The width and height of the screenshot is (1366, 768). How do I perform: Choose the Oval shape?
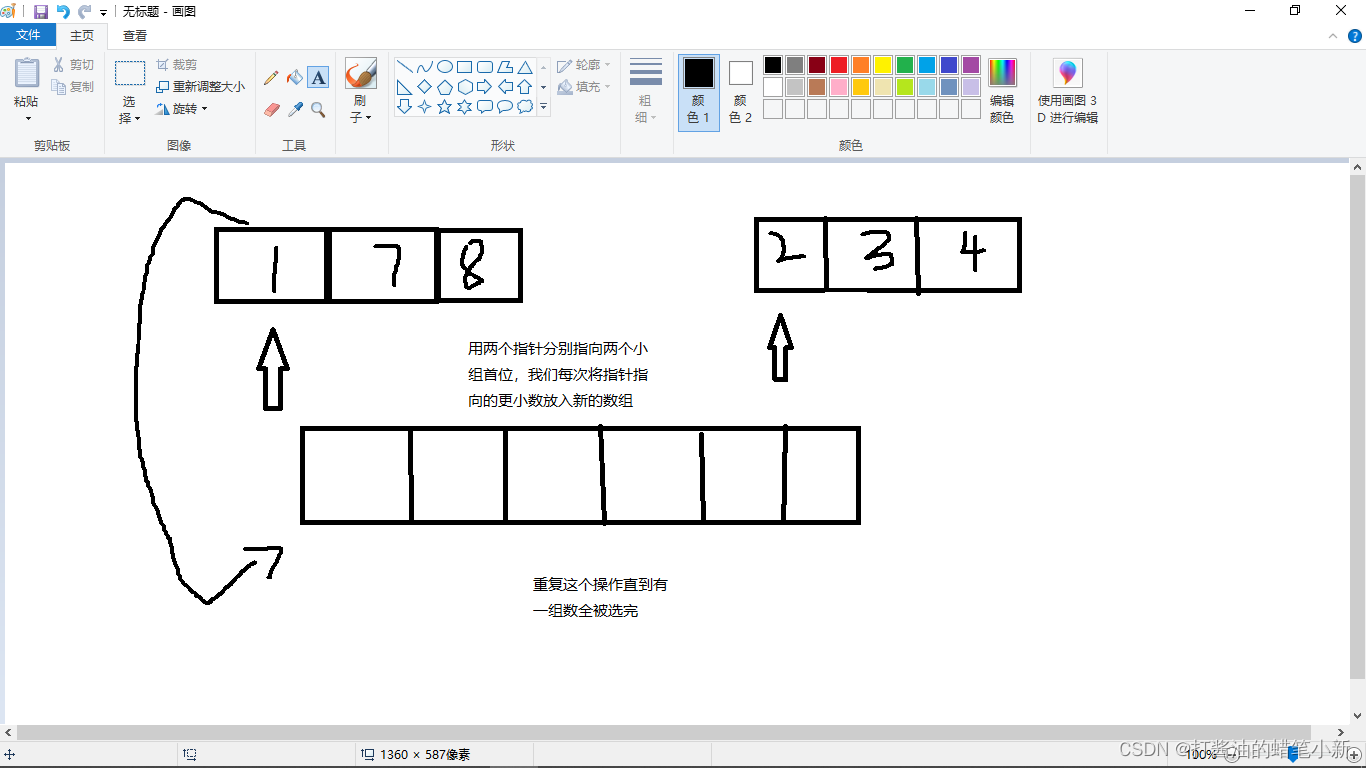(x=444, y=67)
